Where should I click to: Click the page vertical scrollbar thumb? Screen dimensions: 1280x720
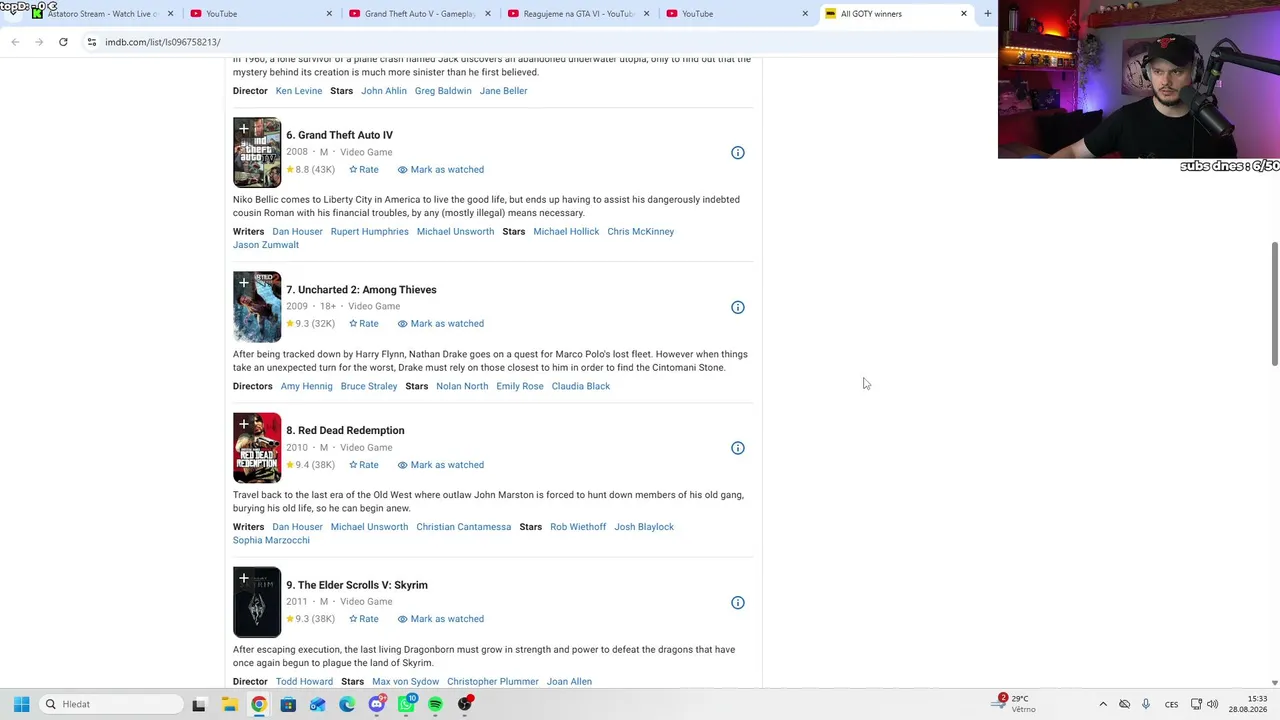(x=1274, y=303)
